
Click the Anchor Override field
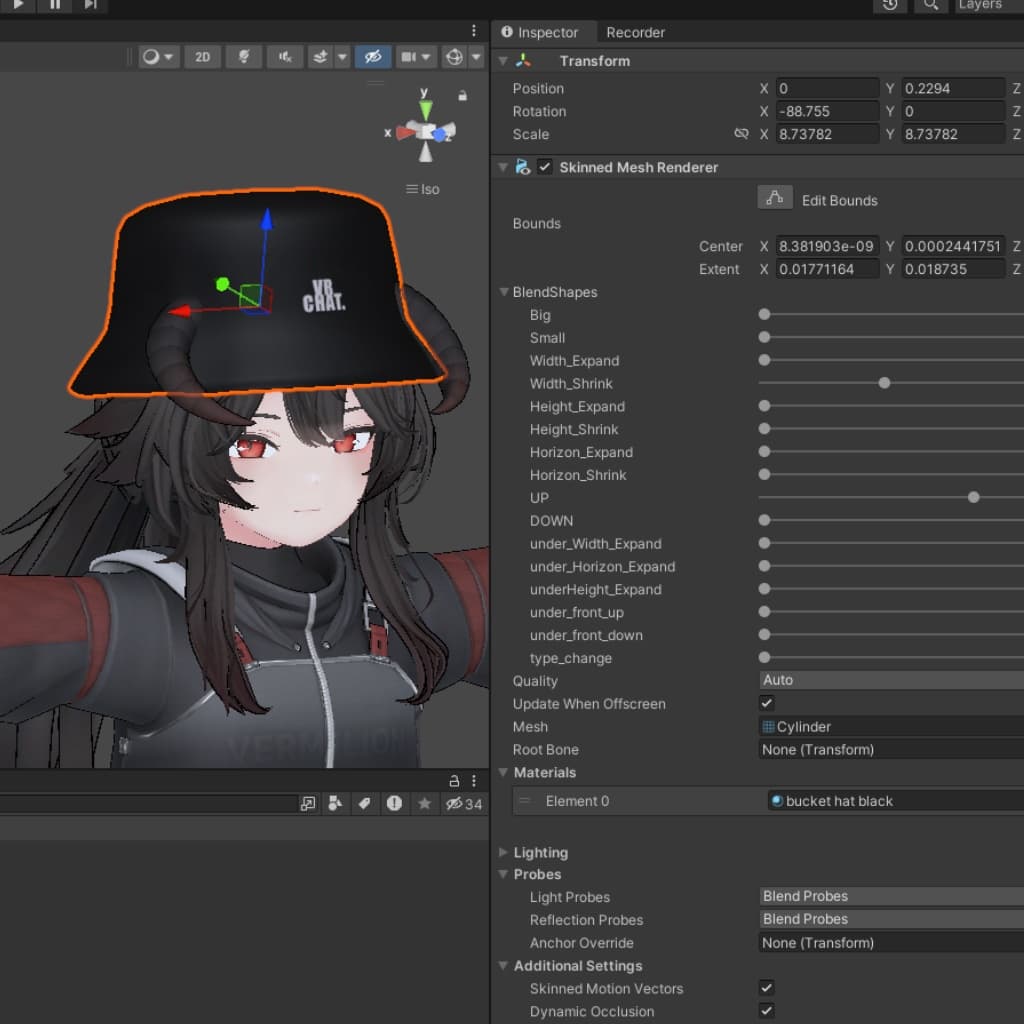[x=891, y=943]
